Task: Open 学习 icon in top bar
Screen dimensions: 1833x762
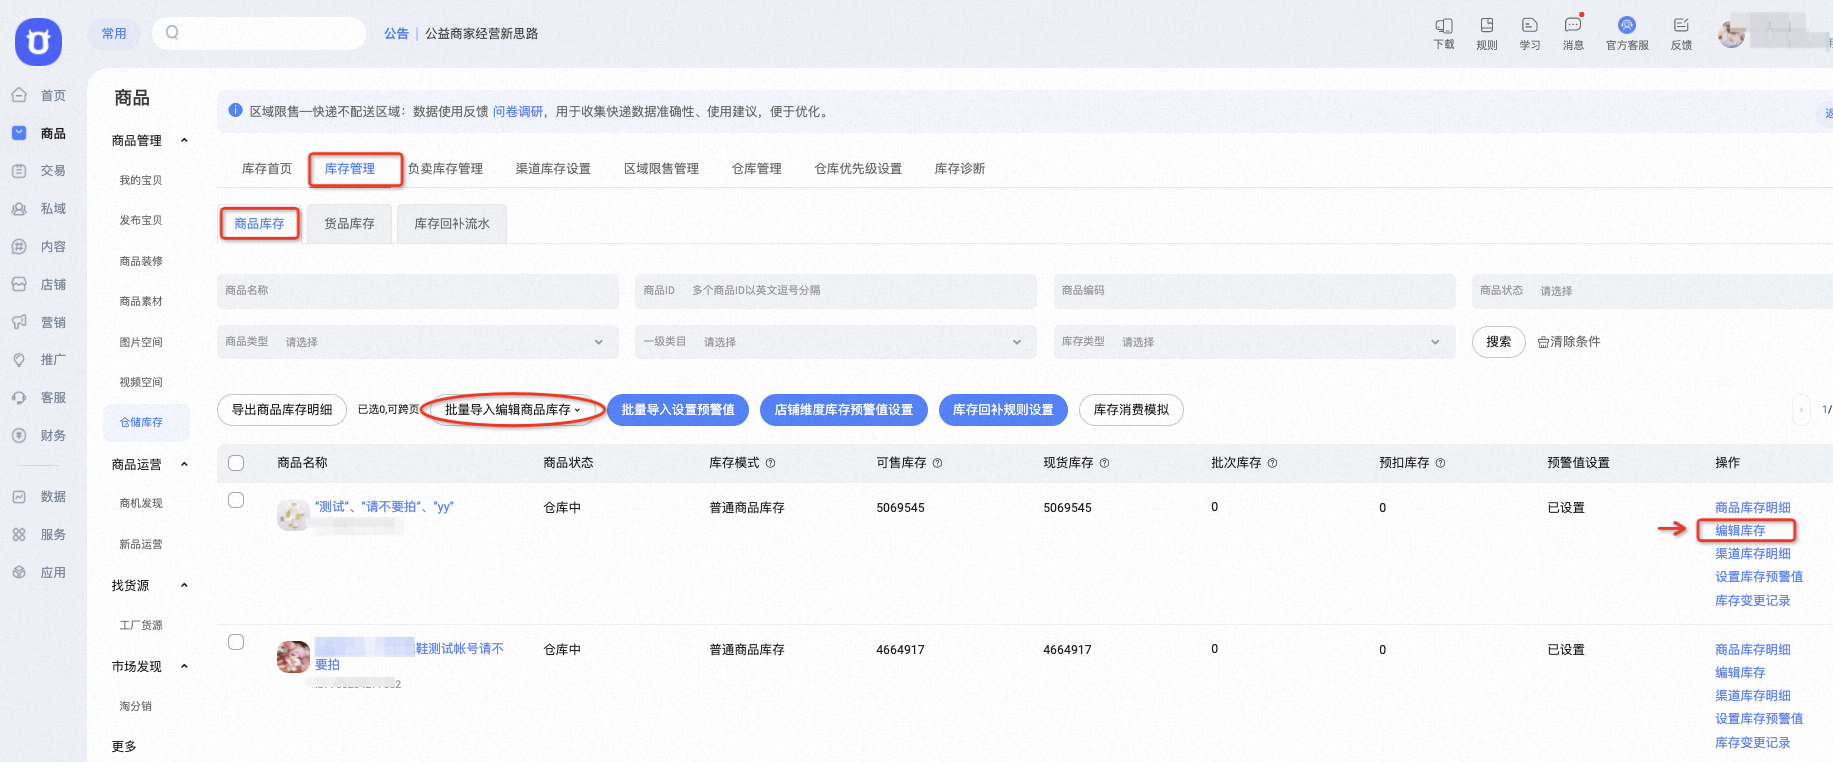Action: [x=1530, y=26]
